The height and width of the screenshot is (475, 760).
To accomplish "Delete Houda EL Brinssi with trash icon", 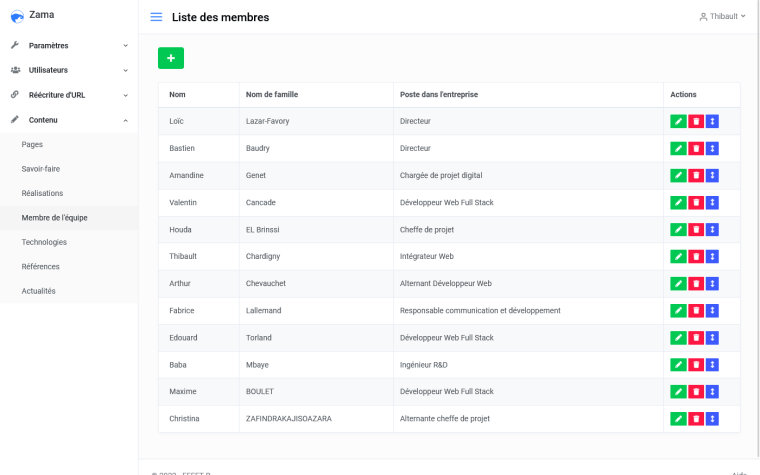I will (x=695, y=229).
